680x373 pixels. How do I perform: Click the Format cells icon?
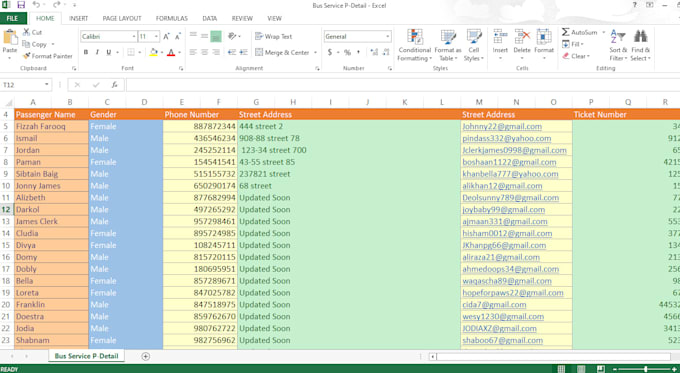point(544,37)
